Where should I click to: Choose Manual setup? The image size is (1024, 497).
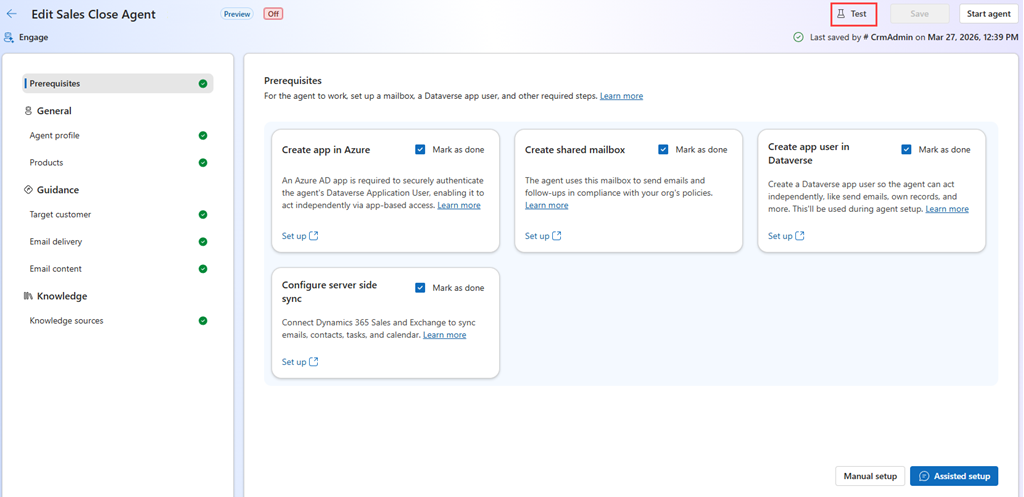point(870,476)
